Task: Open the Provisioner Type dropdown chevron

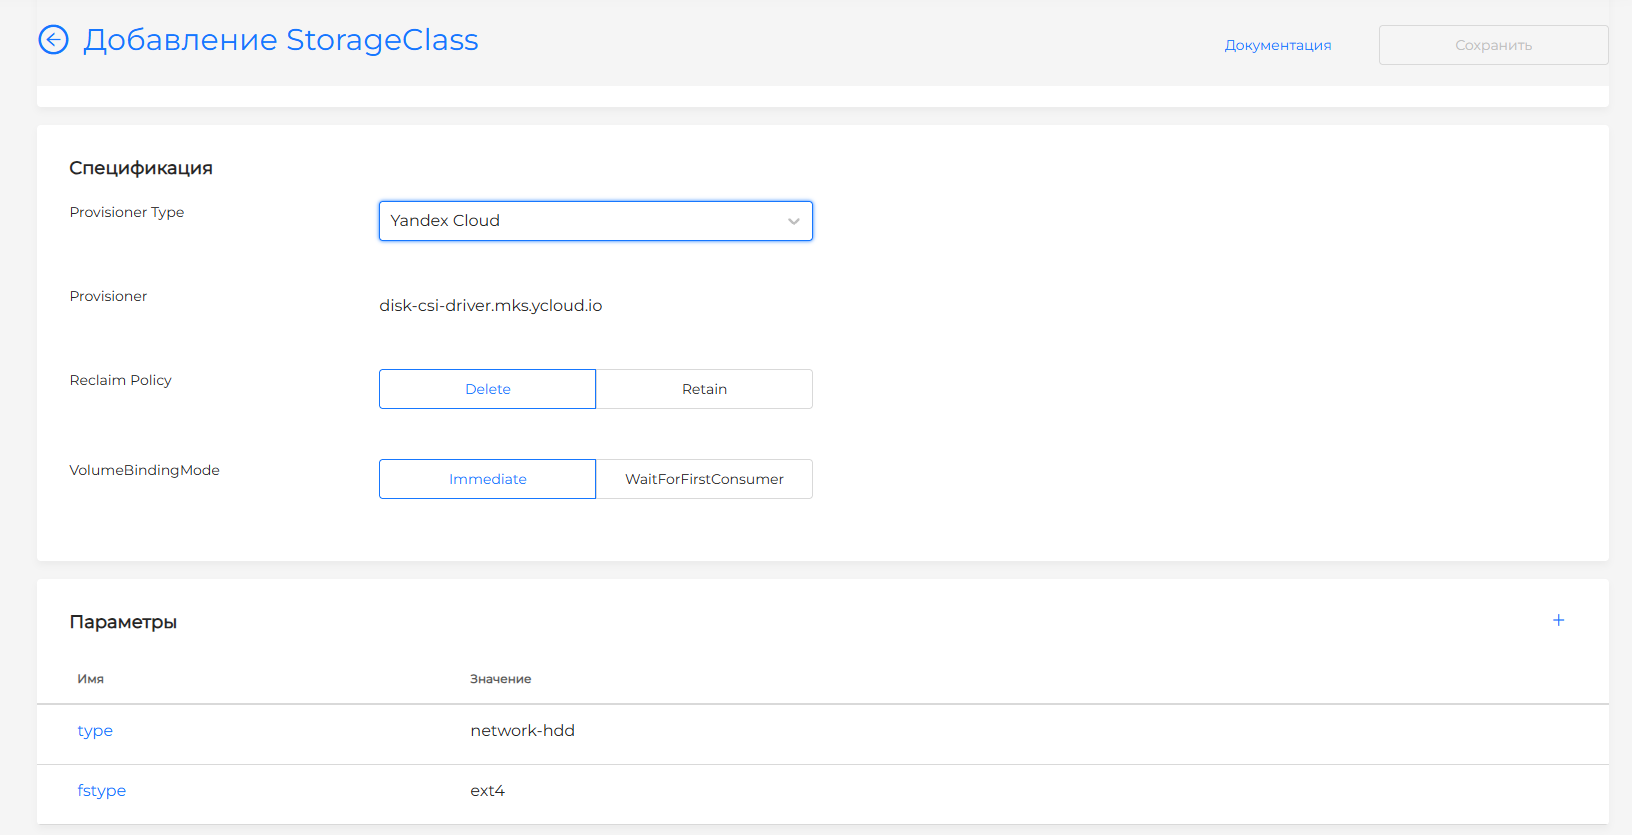Action: tap(793, 221)
